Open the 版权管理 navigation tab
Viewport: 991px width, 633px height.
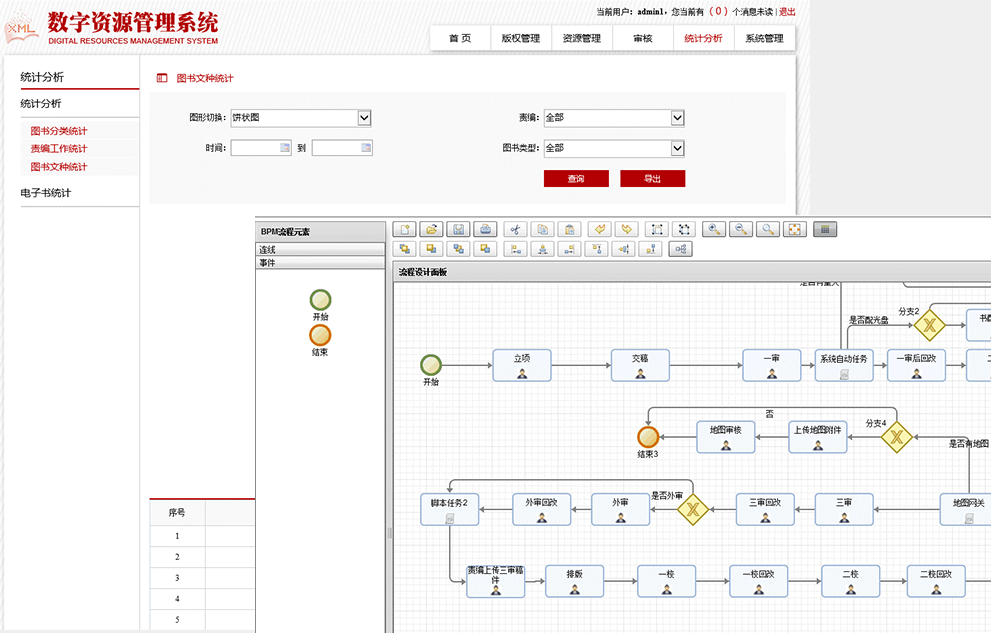(520, 39)
